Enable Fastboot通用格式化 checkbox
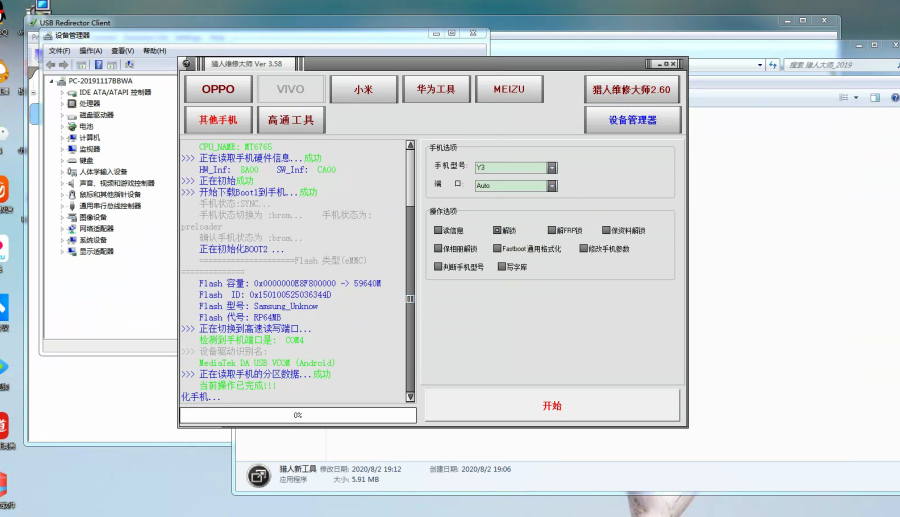Viewport: 900px width, 517px height. [497, 248]
